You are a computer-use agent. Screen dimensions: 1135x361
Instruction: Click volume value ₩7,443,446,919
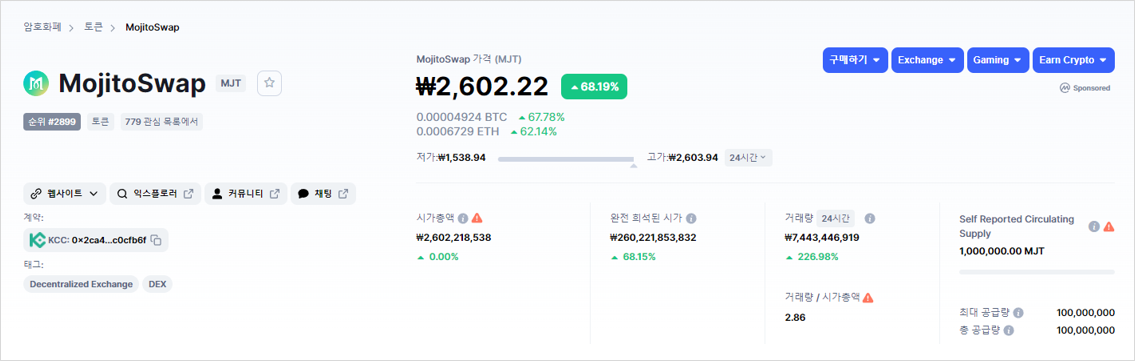tap(822, 237)
